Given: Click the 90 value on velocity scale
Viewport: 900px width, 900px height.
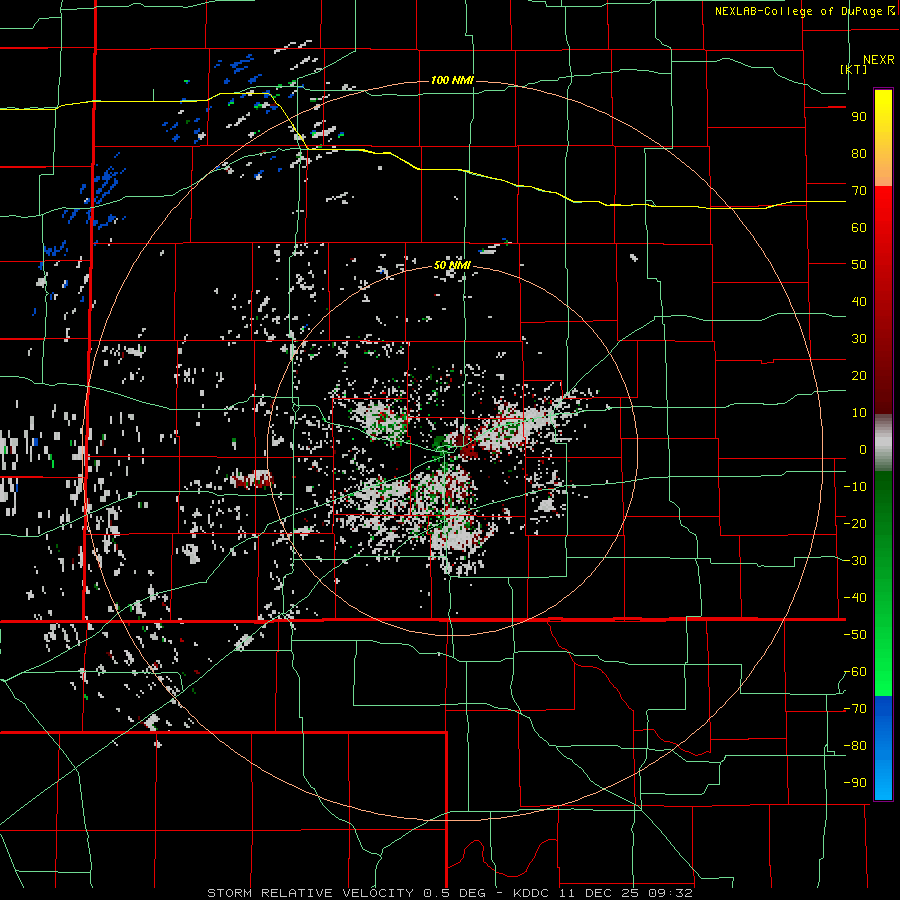Looking at the screenshot, I should click(859, 117).
